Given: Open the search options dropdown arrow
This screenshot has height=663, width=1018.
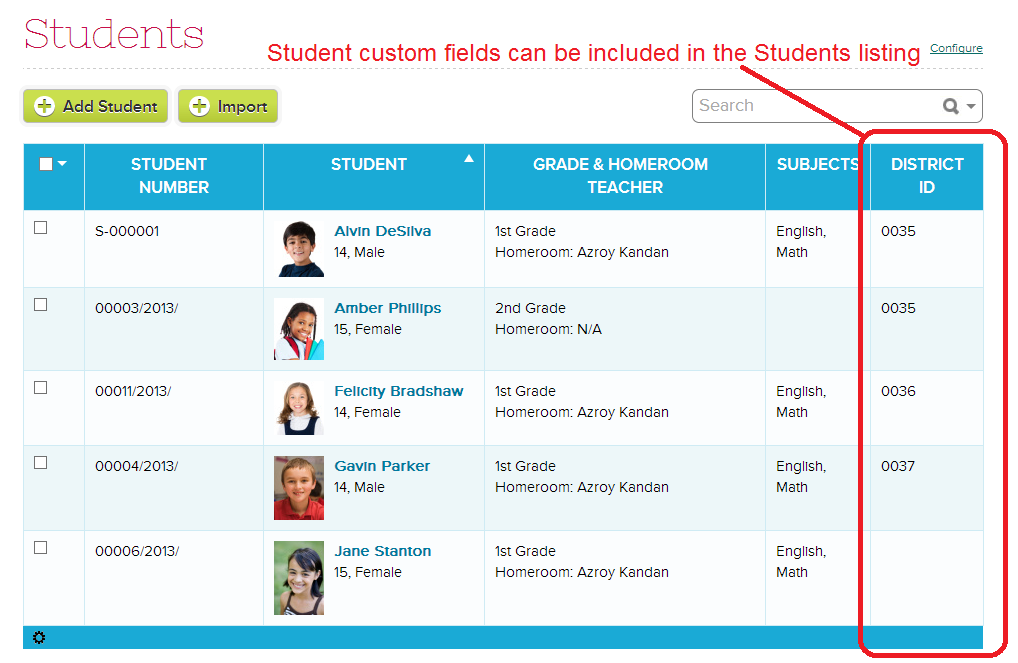Looking at the screenshot, I should [971, 107].
